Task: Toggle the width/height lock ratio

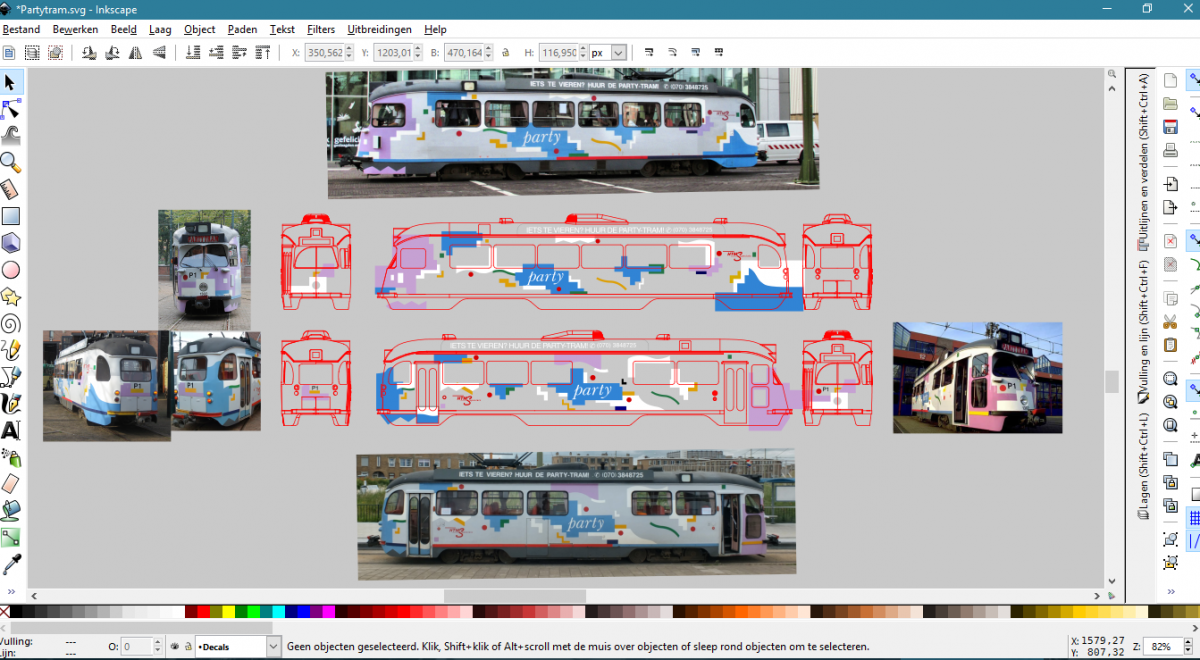Action: coord(505,52)
